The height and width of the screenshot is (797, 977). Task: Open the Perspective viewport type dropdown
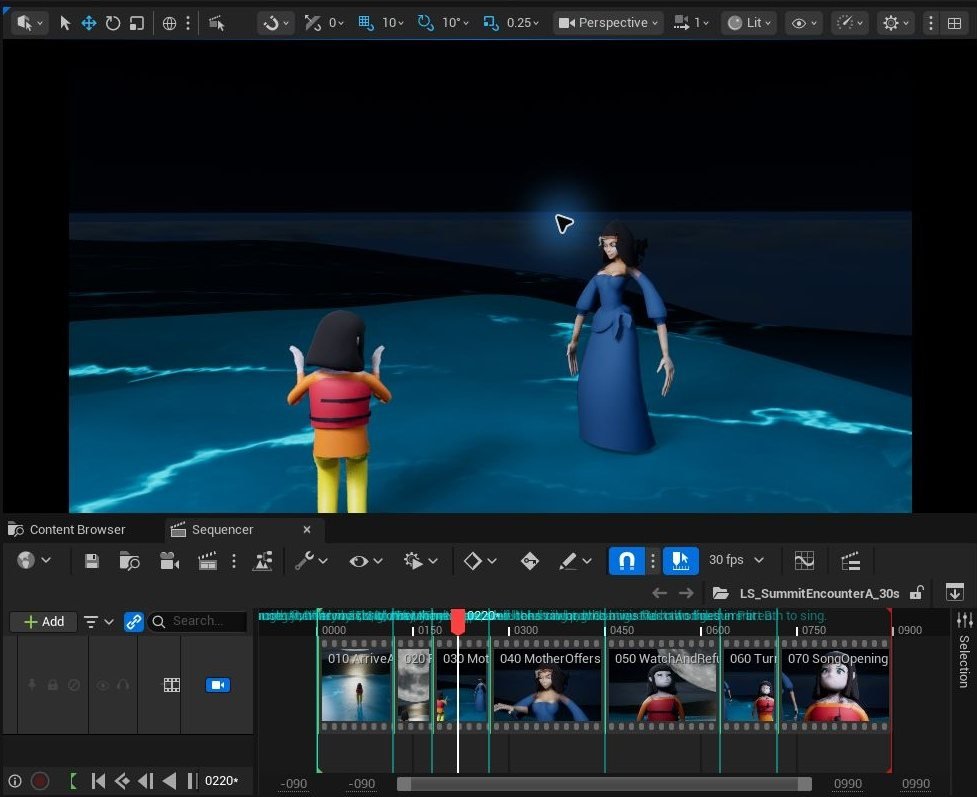pyautogui.click(x=608, y=23)
